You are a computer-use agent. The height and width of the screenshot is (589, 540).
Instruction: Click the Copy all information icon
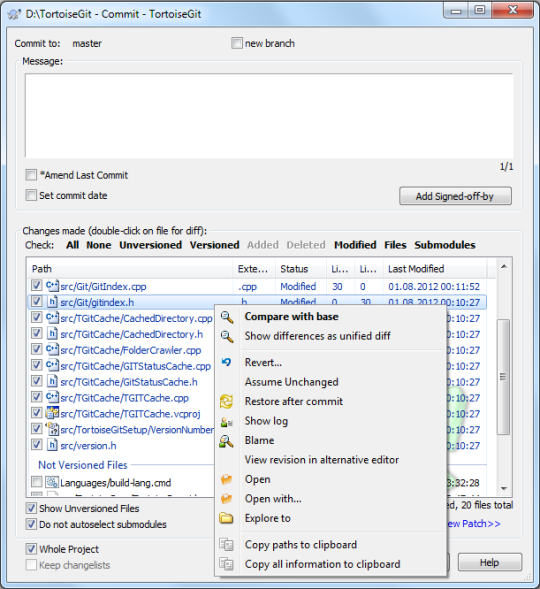click(x=226, y=564)
